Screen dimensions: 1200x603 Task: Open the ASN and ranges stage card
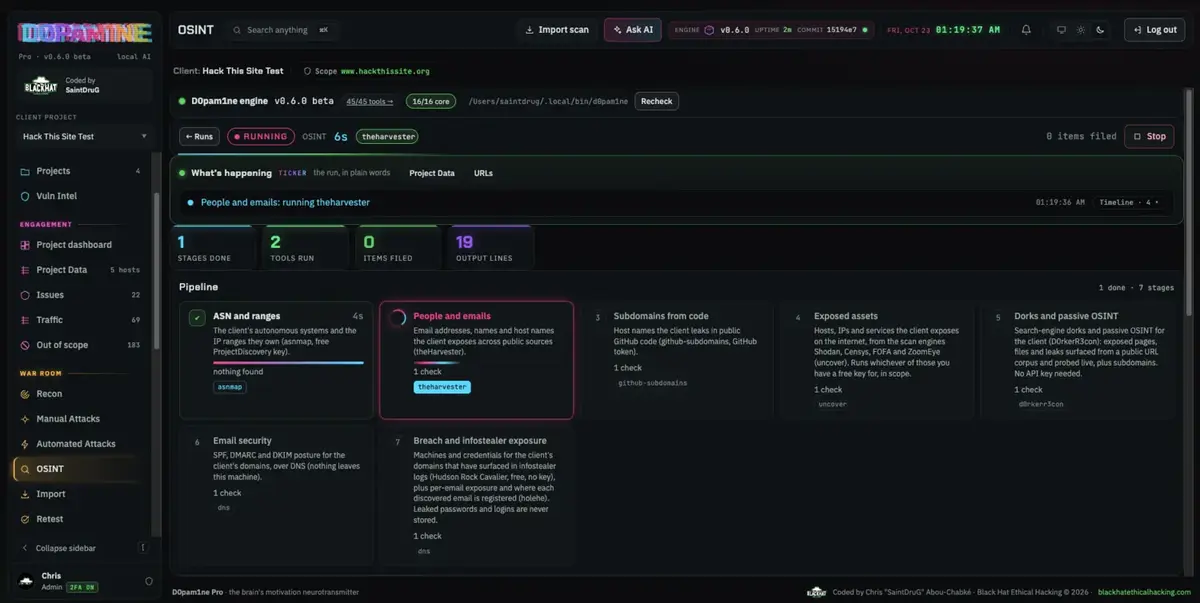pyautogui.click(x=276, y=360)
